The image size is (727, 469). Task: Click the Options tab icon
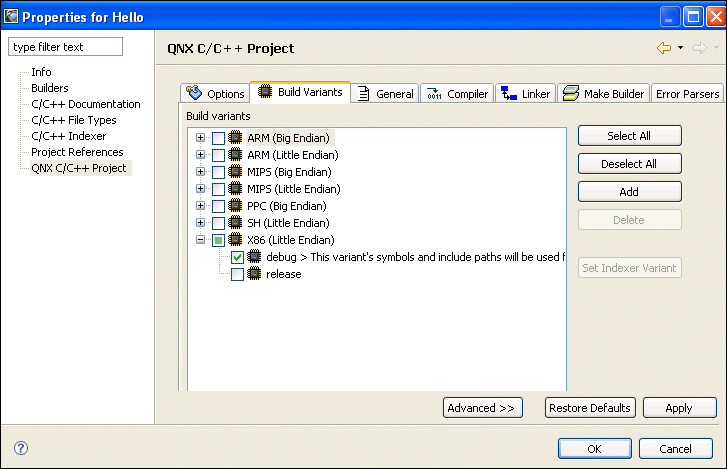coord(195,93)
